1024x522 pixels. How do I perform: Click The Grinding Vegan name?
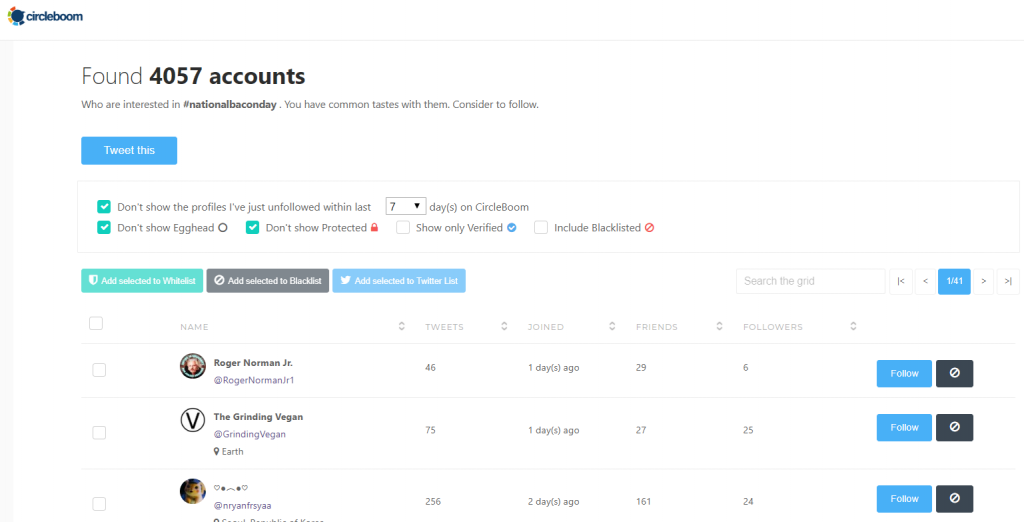click(x=258, y=417)
